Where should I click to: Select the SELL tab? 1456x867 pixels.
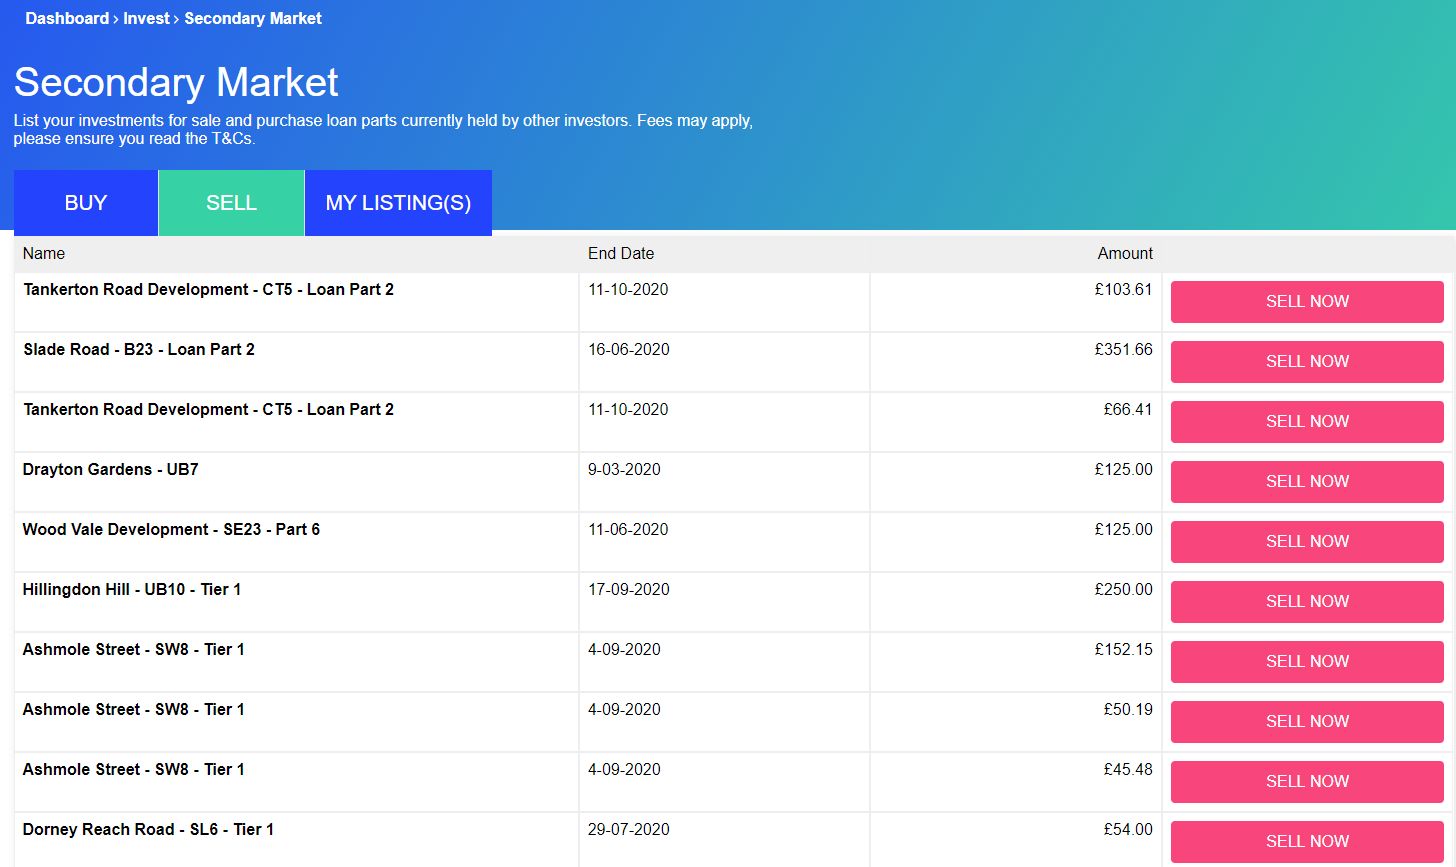(231, 203)
